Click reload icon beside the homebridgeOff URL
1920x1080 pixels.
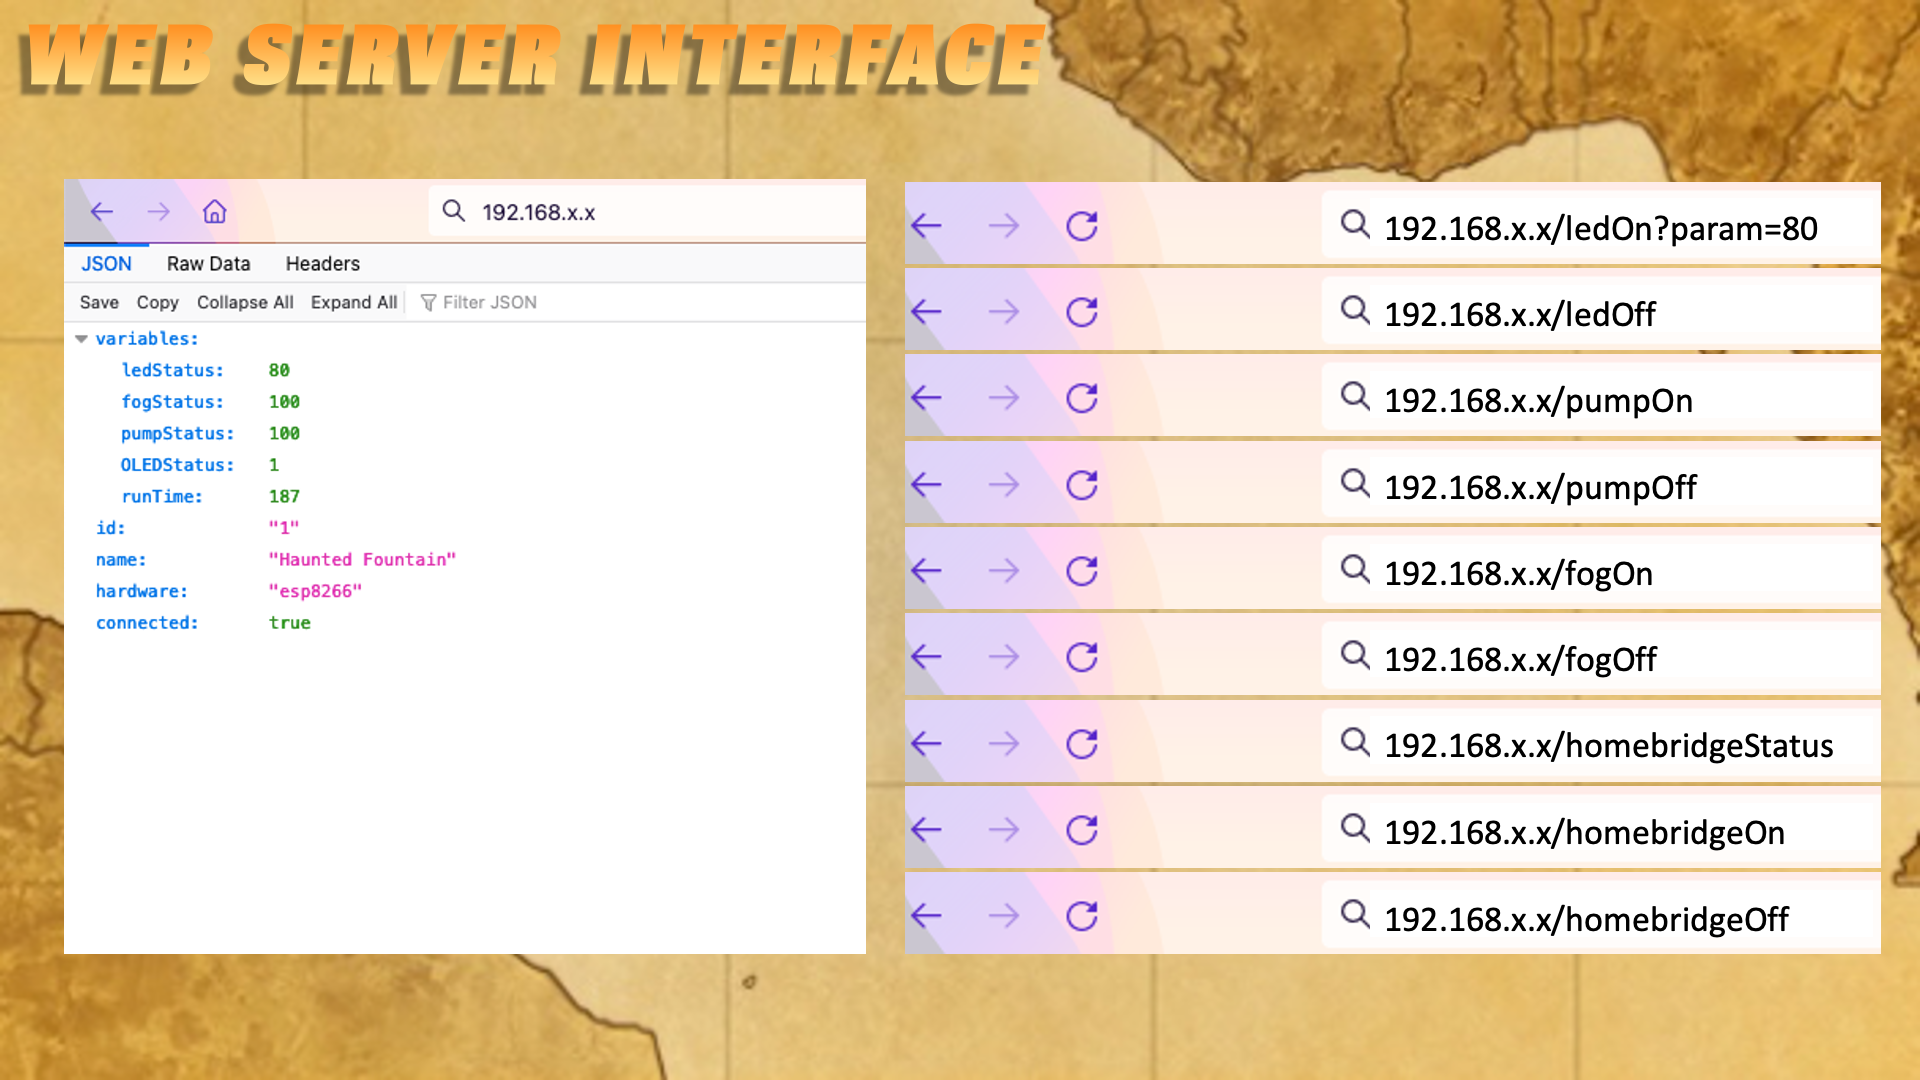coord(1081,917)
